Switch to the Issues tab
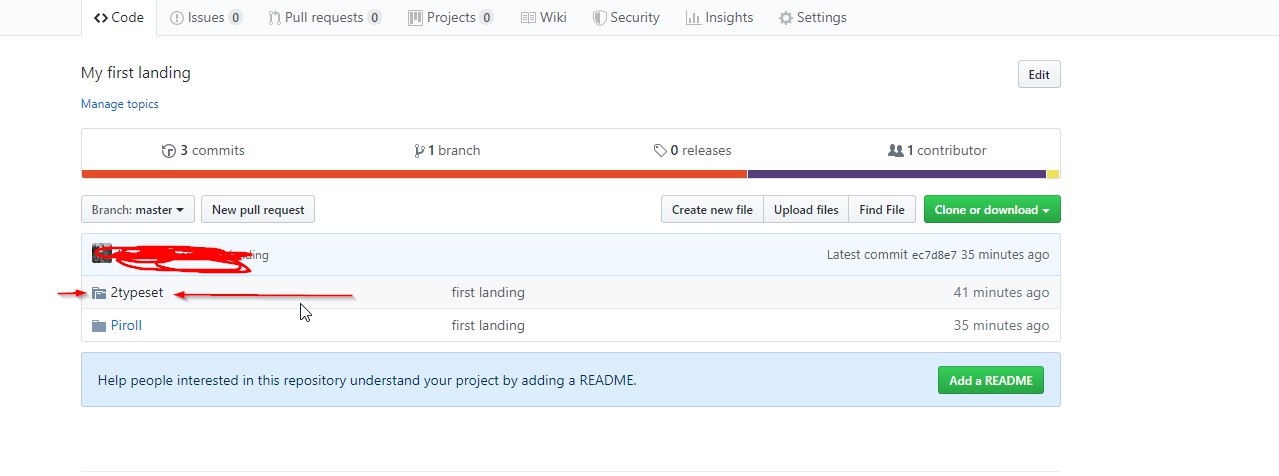 [205, 17]
